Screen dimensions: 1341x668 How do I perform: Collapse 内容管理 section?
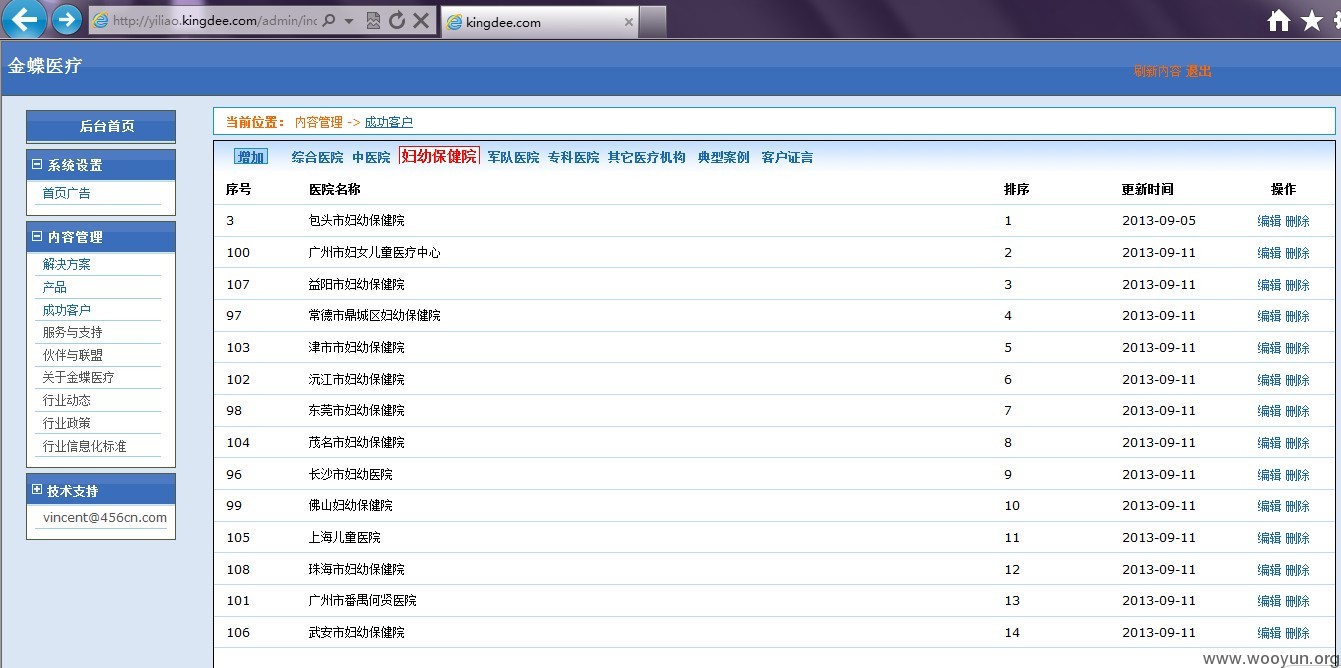pyautogui.click(x=37, y=237)
